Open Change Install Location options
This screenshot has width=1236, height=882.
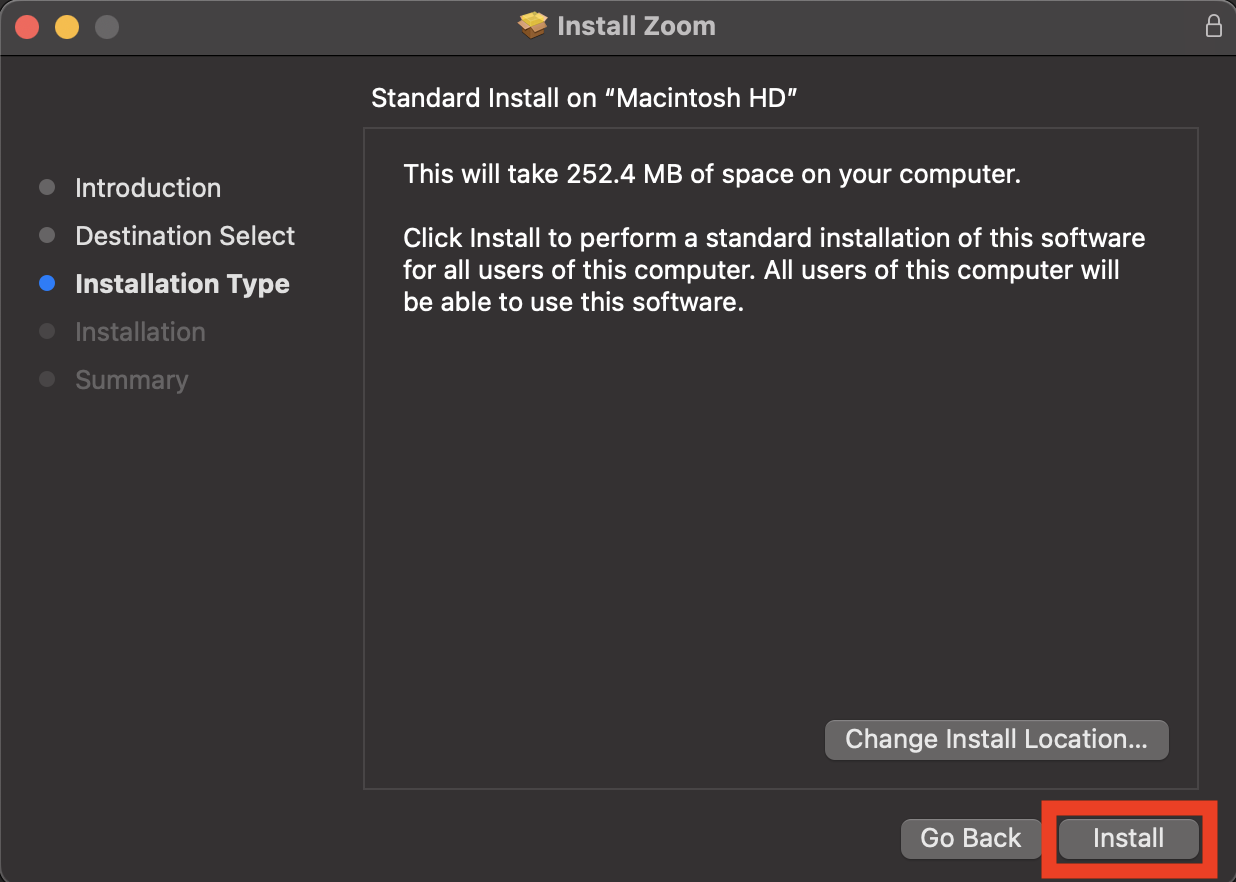[996, 740]
